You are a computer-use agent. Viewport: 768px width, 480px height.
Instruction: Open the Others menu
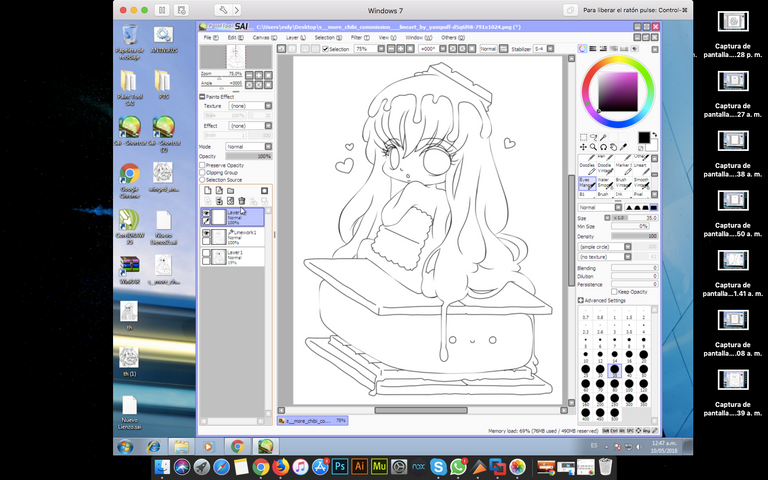tap(453, 38)
